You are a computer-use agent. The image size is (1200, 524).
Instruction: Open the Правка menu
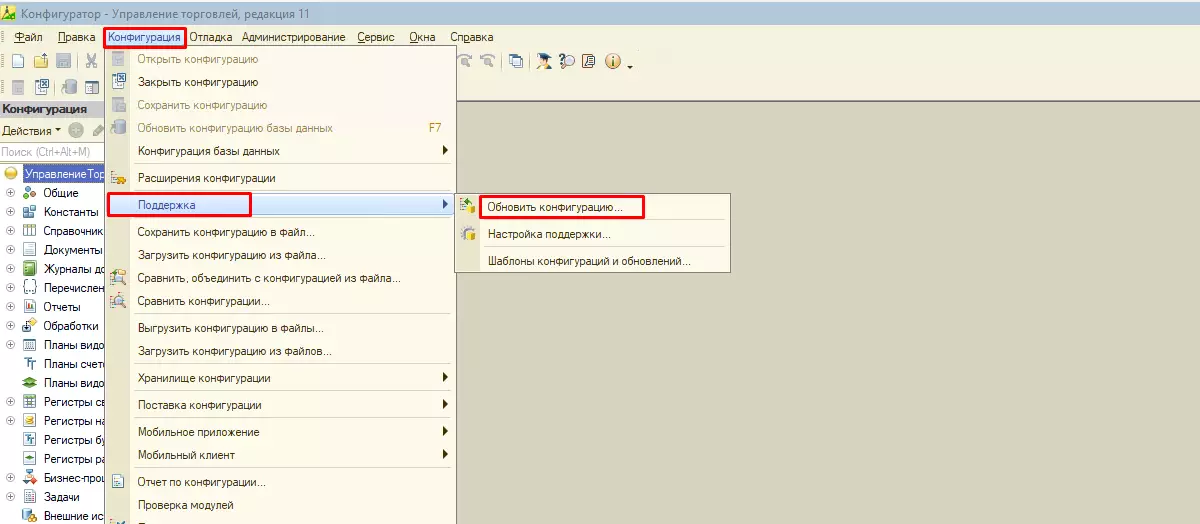click(x=76, y=37)
